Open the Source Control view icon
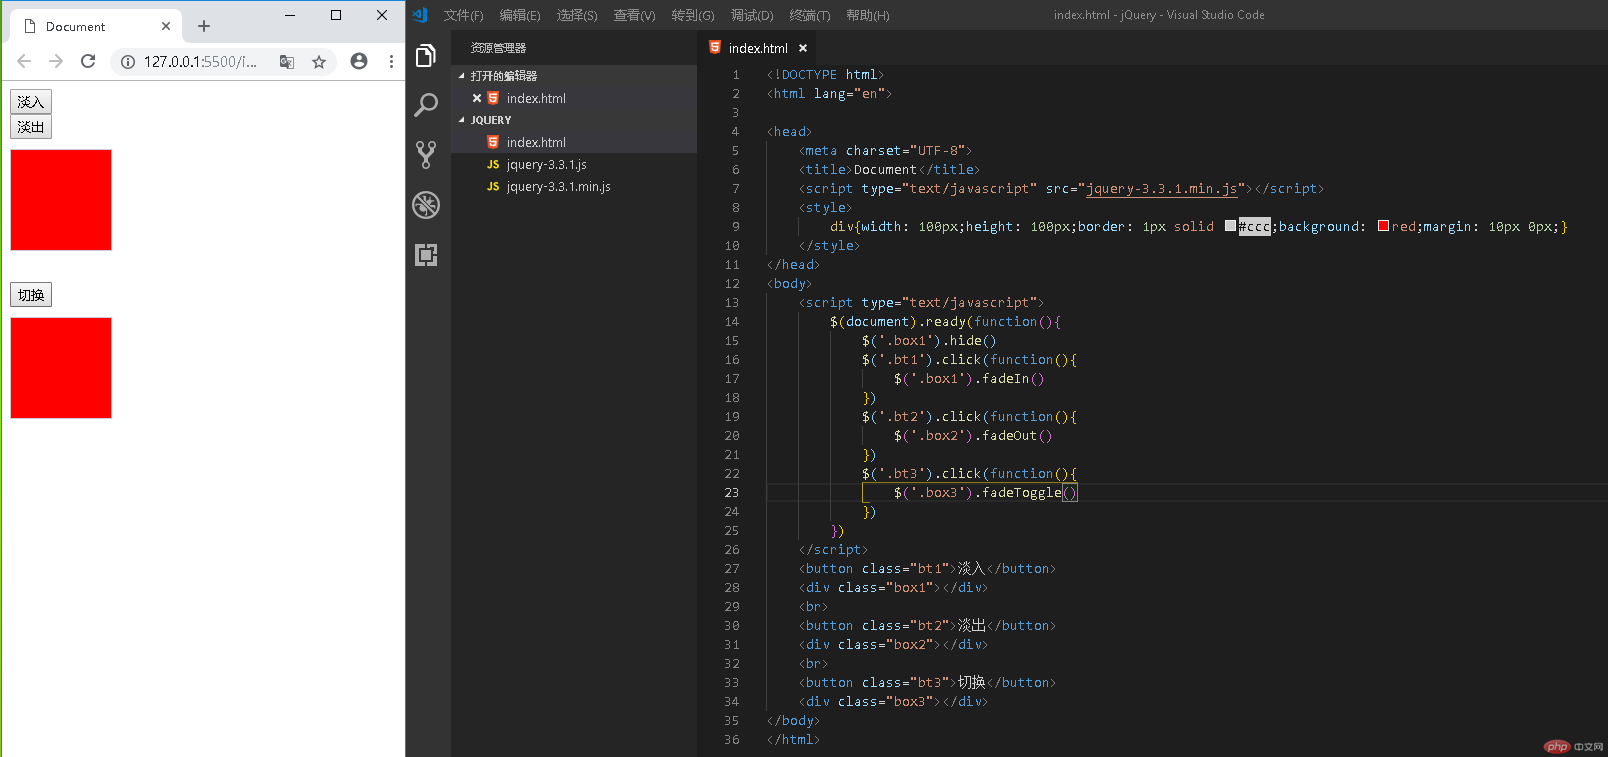This screenshot has height=757, width=1608. click(x=426, y=155)
